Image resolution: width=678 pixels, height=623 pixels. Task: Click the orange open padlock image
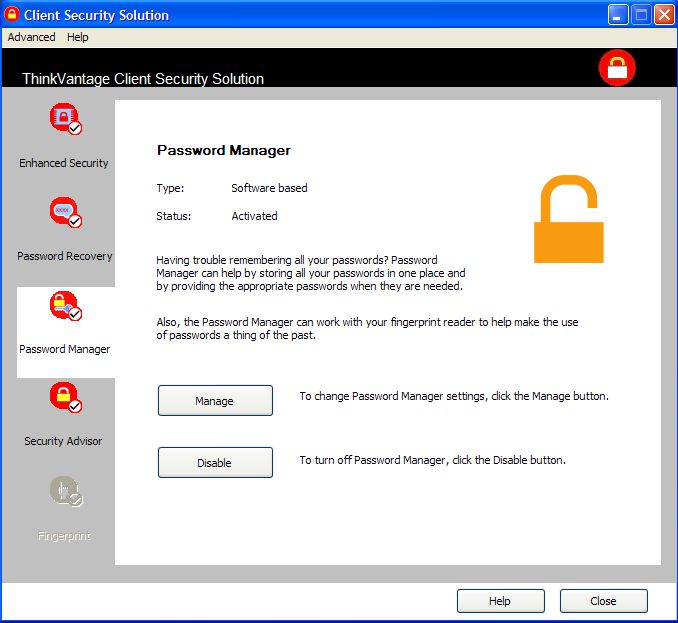coord(569,219)
